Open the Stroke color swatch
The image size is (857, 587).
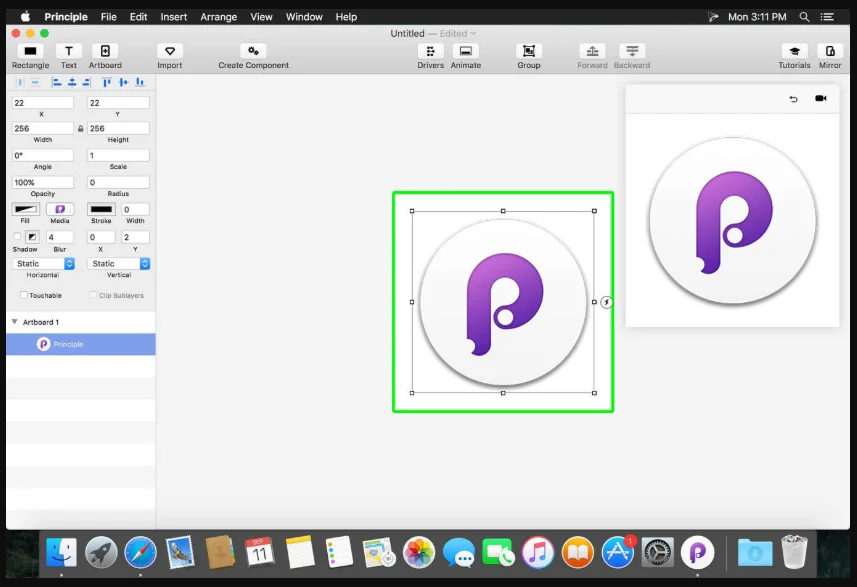coord(102,209)
